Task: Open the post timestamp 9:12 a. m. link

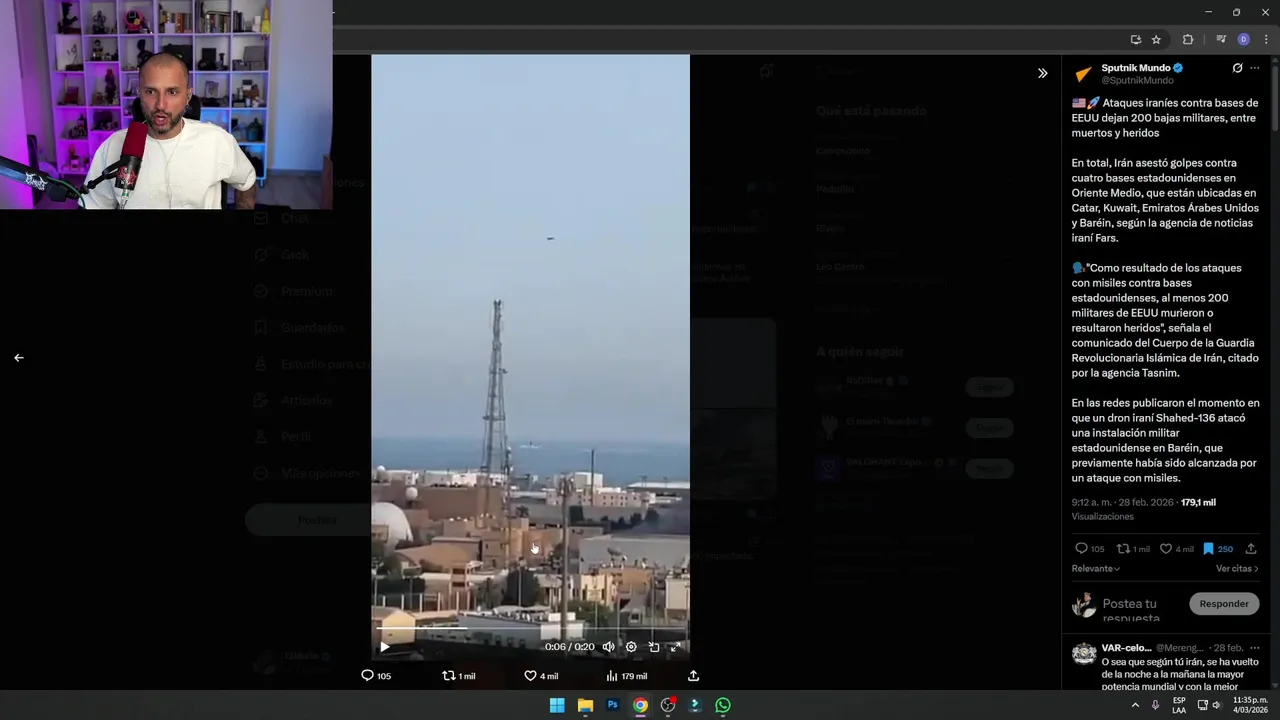Action: 1122,502
